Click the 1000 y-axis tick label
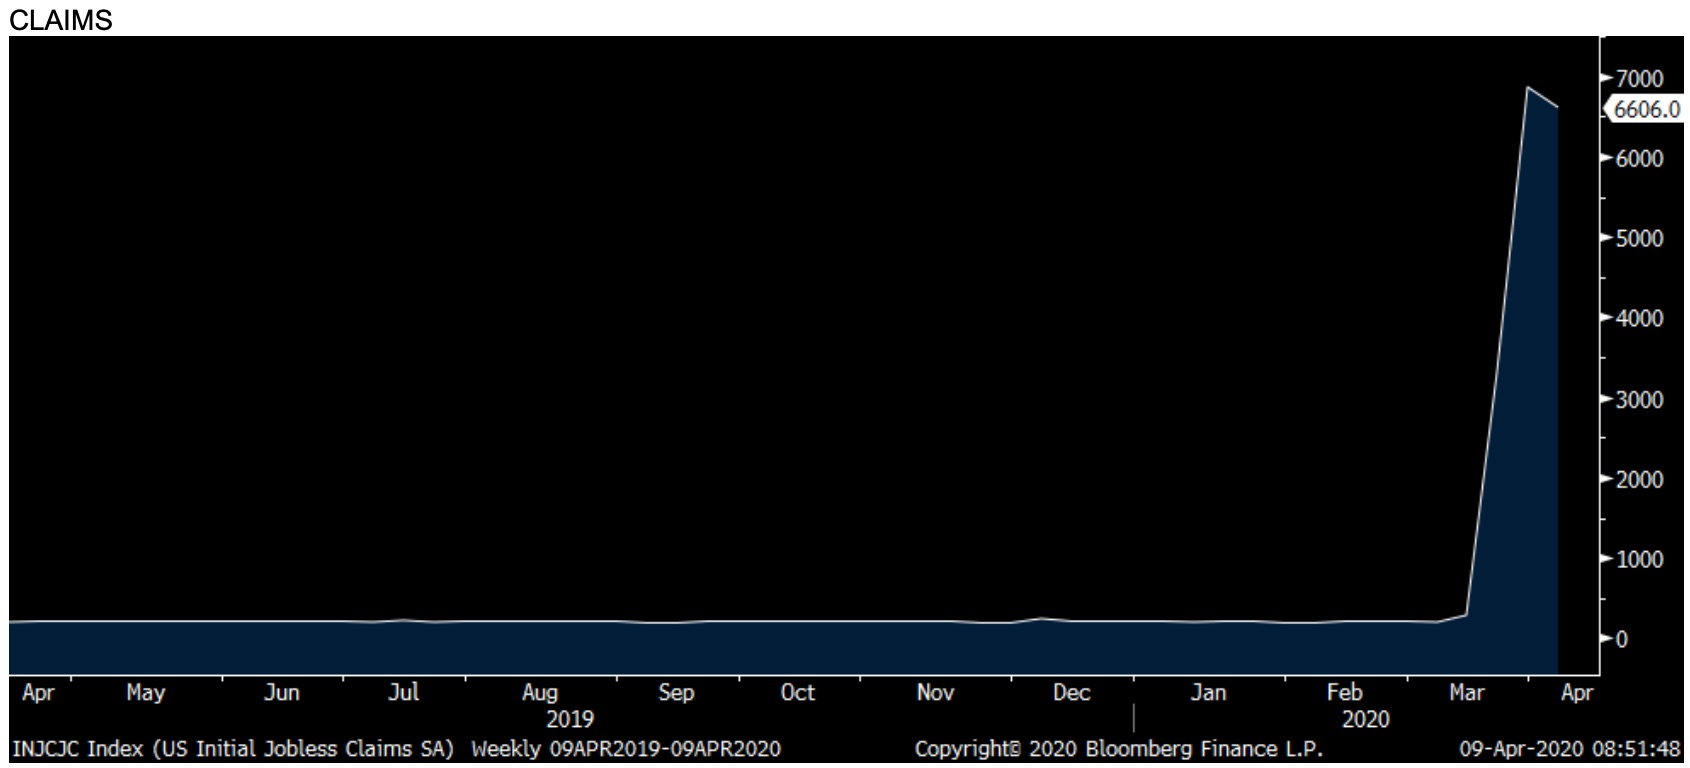The width and height of the screenshot is (1690, 768). (x=1638, y=560)
